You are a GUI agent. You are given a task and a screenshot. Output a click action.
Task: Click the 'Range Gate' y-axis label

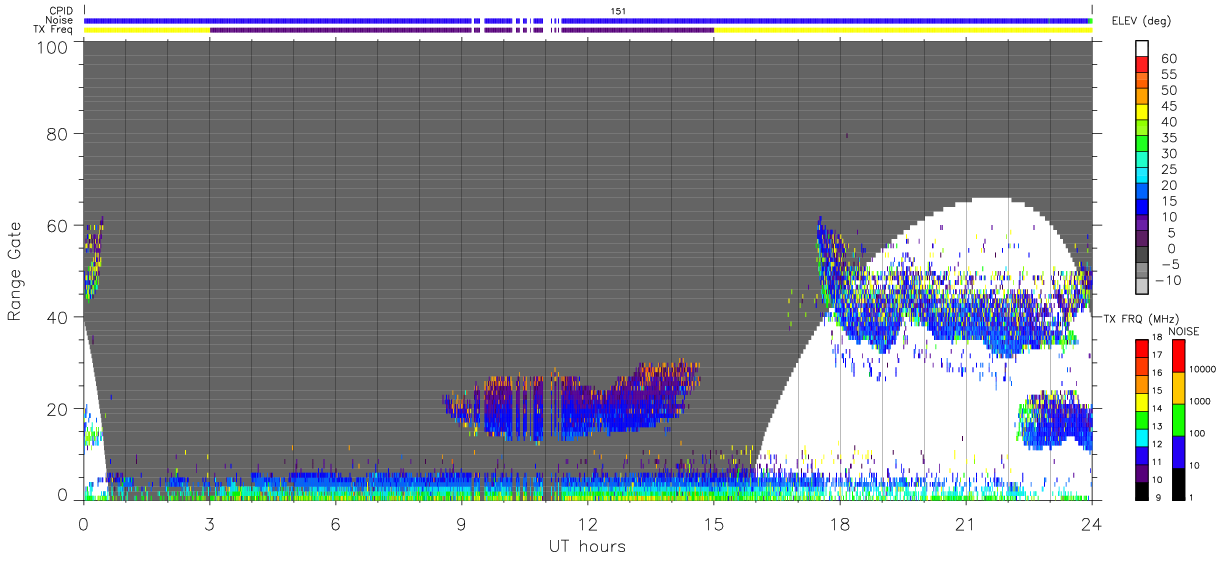15,271
